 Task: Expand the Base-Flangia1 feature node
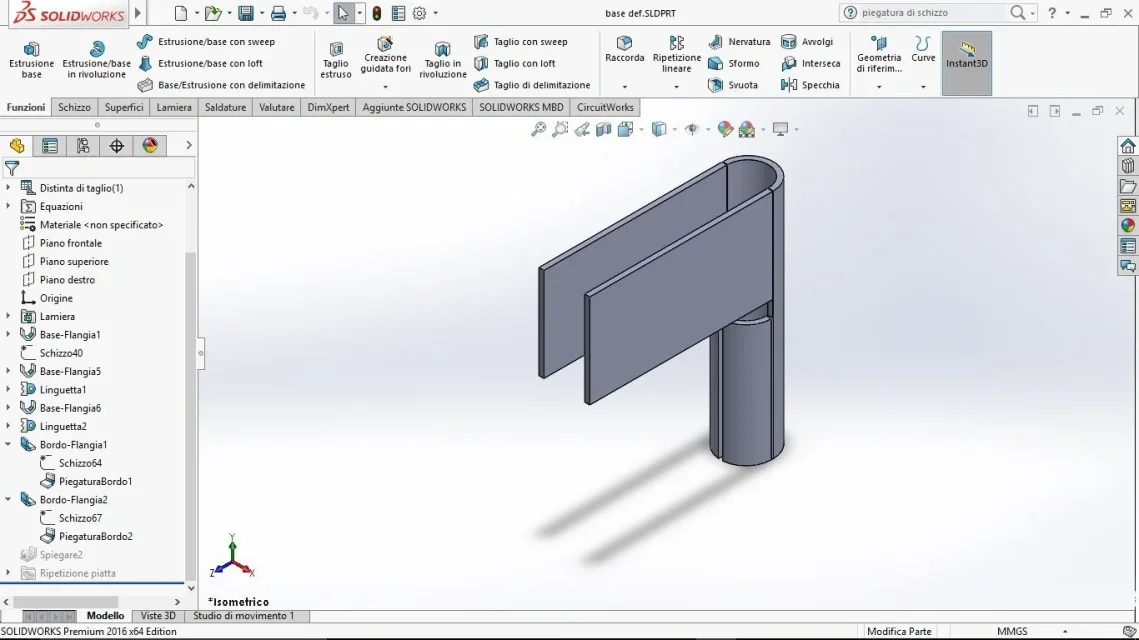(8, 335)
